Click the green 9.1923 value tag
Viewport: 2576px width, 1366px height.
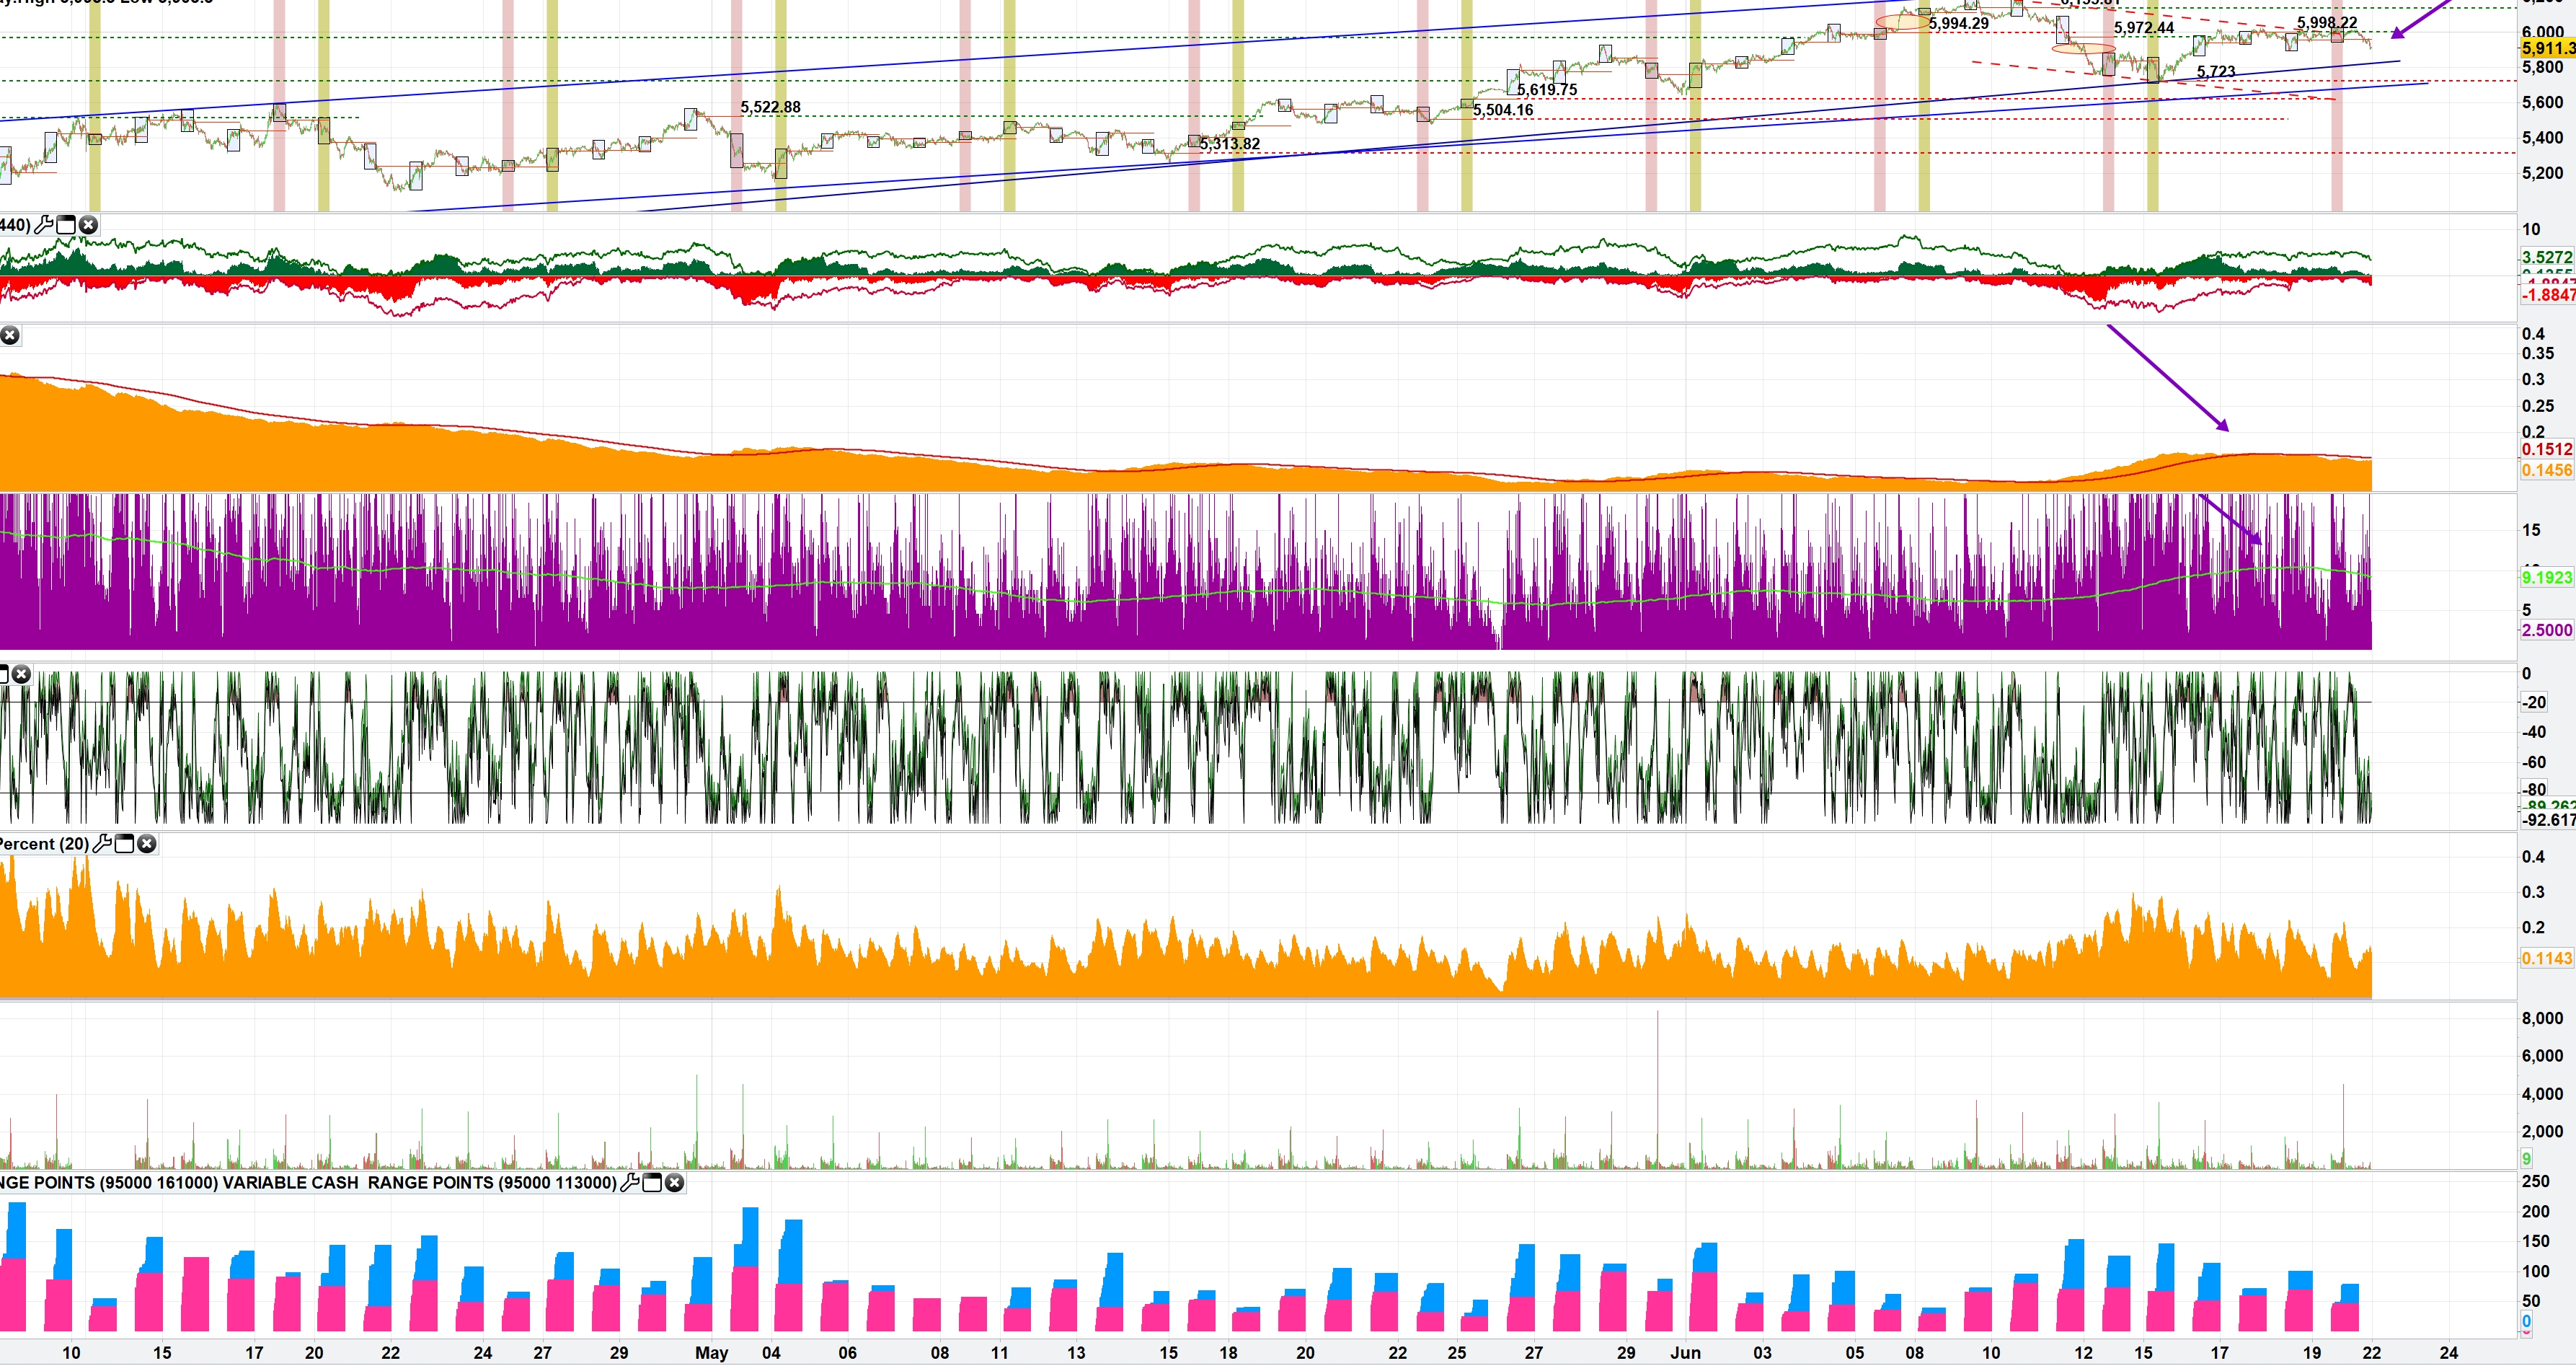click(2547, 578)
